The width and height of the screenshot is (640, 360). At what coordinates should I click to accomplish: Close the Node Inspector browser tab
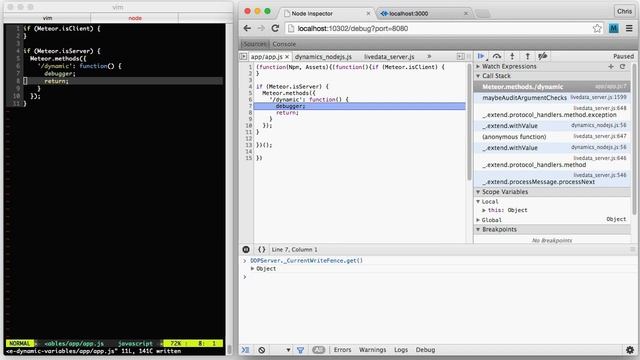(x=368, y=13)
